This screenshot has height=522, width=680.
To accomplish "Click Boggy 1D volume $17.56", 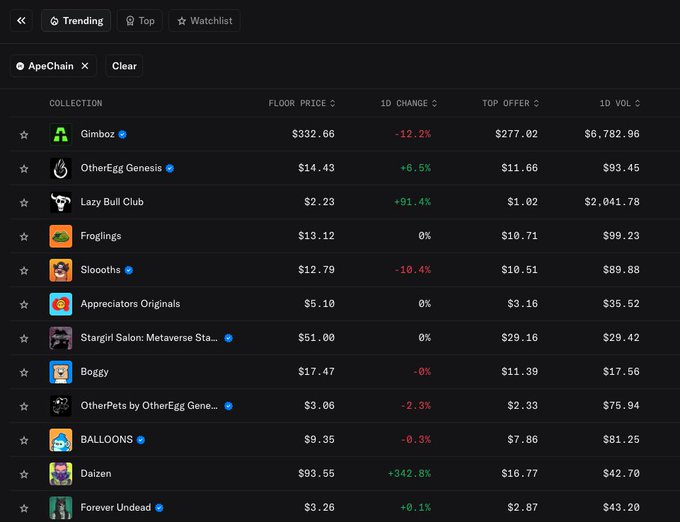I will [621, 372].
